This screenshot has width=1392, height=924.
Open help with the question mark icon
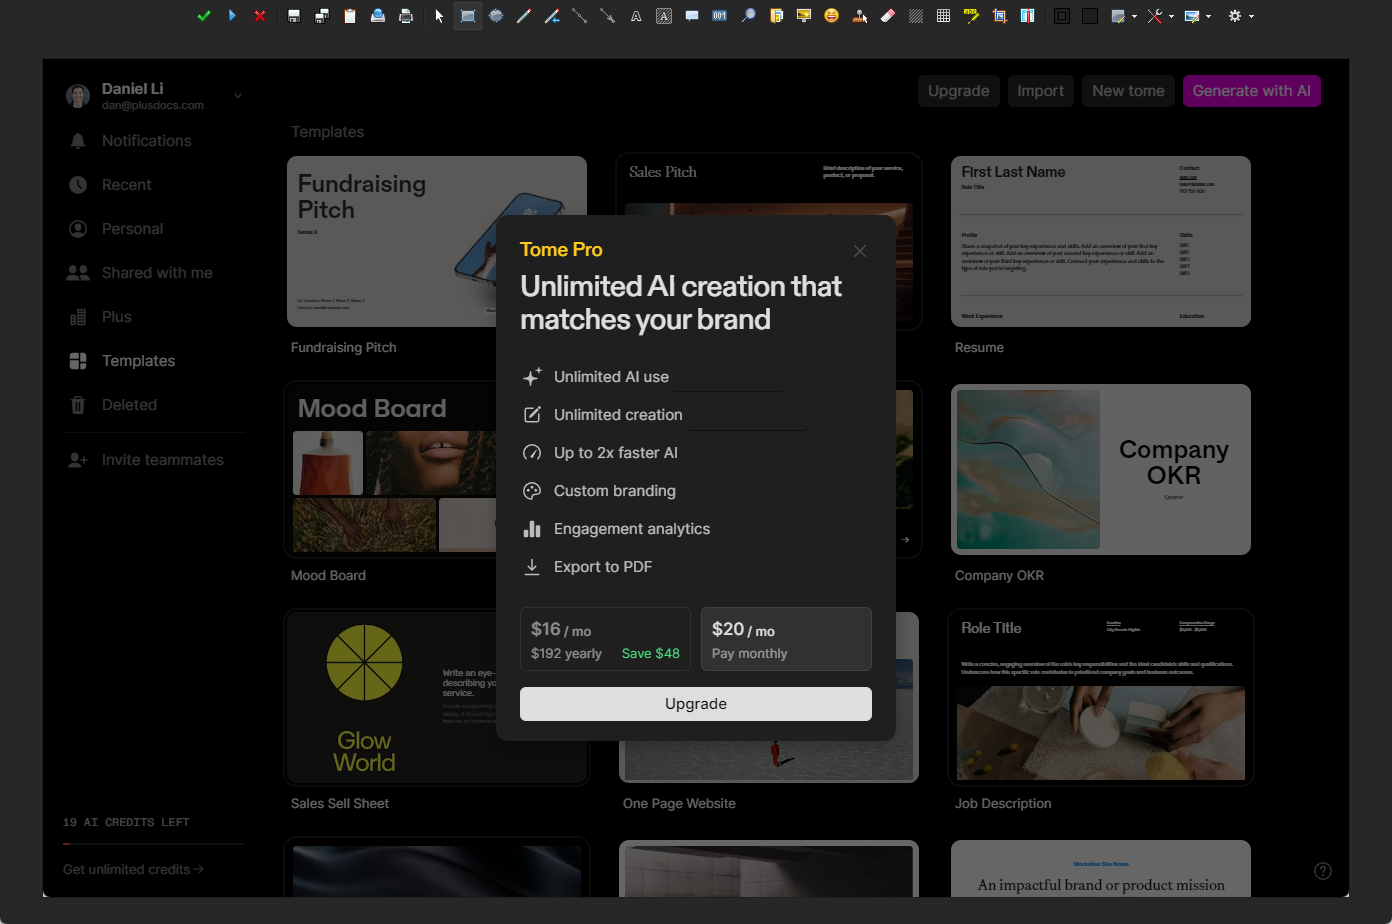1323,871
